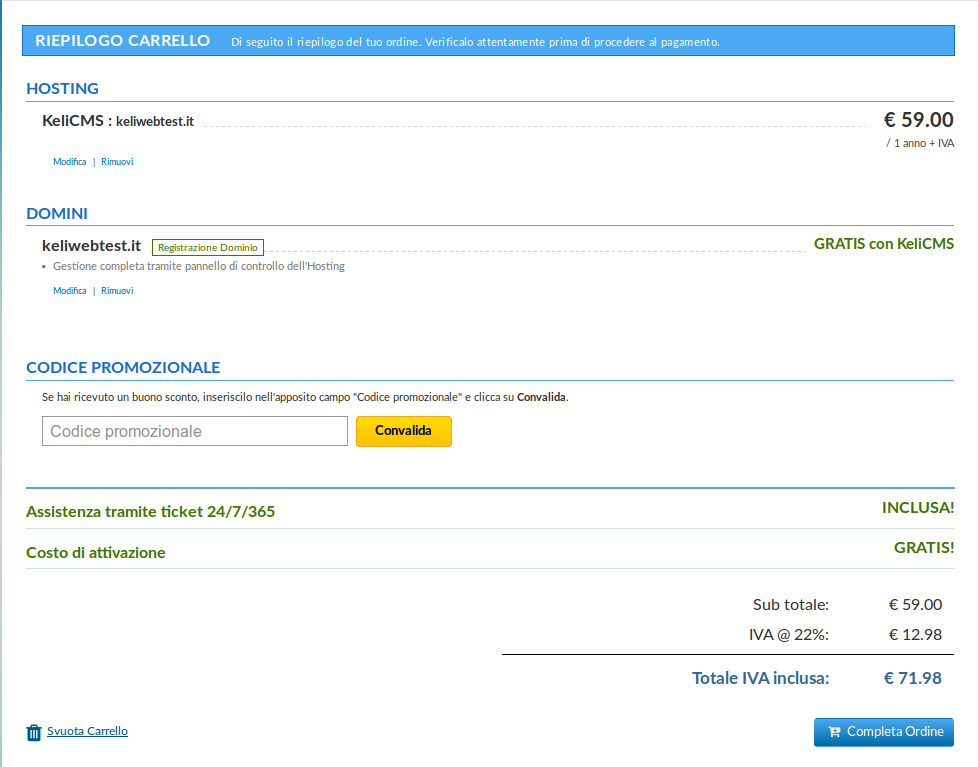Viewport: 978px width, 767px height.
Task: Click the keliwebtest.it domain name under DOMINI
Action: pos(92,246)
